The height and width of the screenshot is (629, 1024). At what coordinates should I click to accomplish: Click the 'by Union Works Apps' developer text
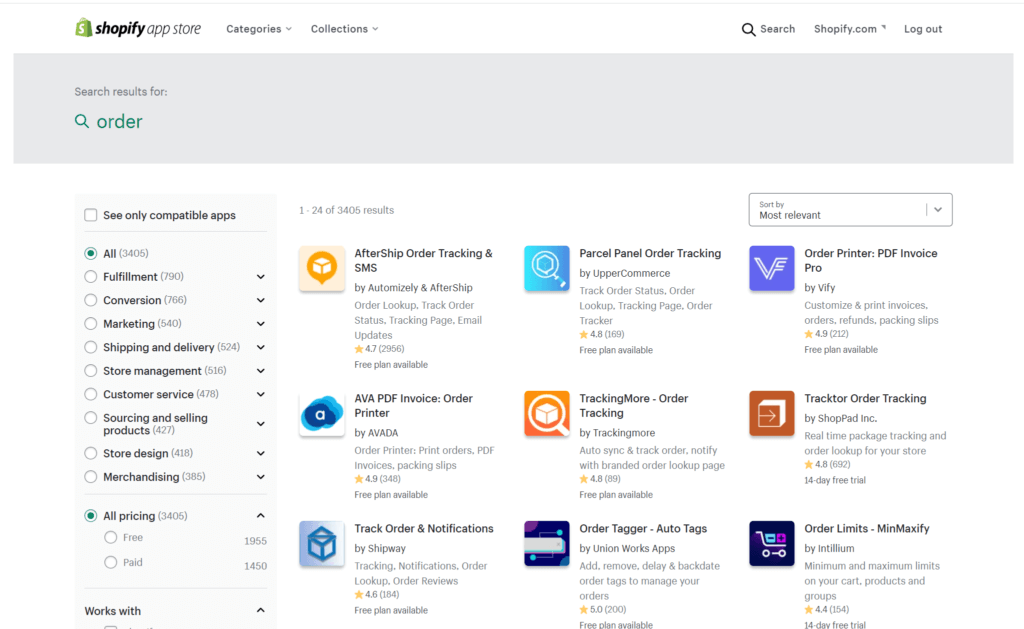click(627, 548)
